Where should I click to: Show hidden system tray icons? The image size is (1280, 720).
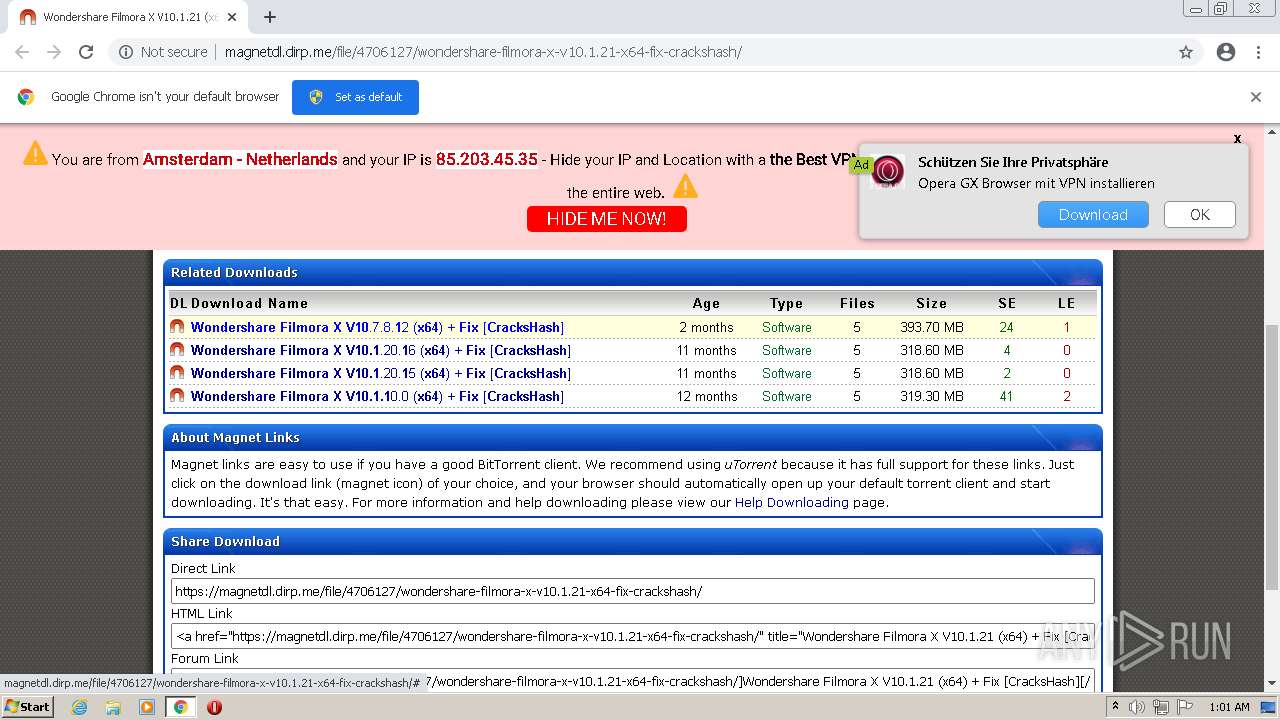(x=1116, y=707)
